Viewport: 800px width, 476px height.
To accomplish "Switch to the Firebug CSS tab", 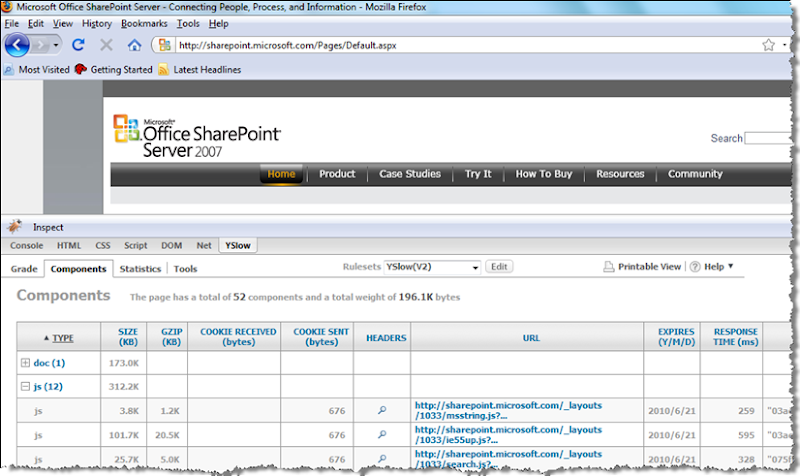I will [x=103, y=245].
